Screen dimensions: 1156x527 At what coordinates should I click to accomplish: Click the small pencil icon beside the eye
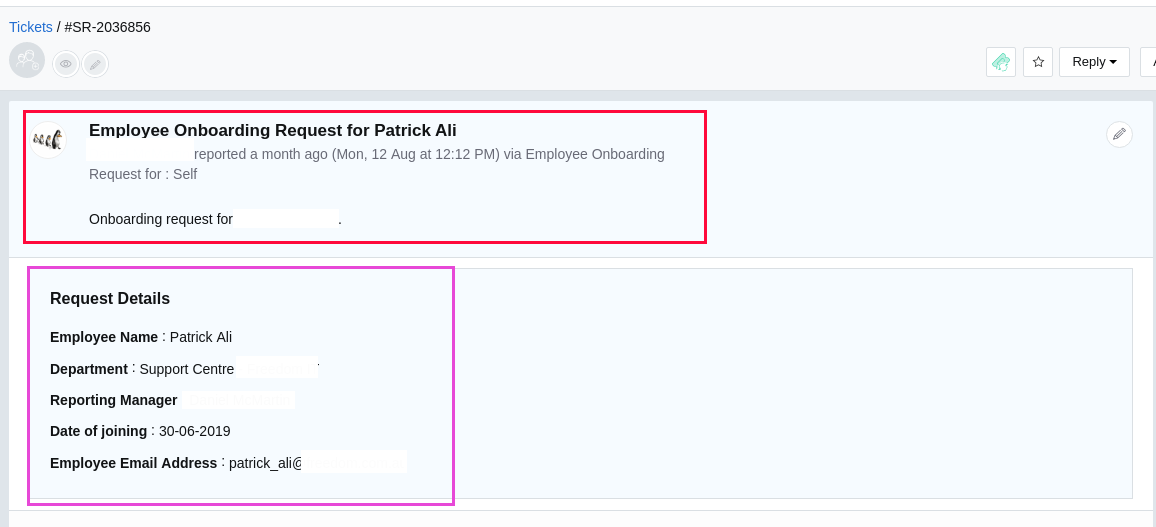[95, 64]
